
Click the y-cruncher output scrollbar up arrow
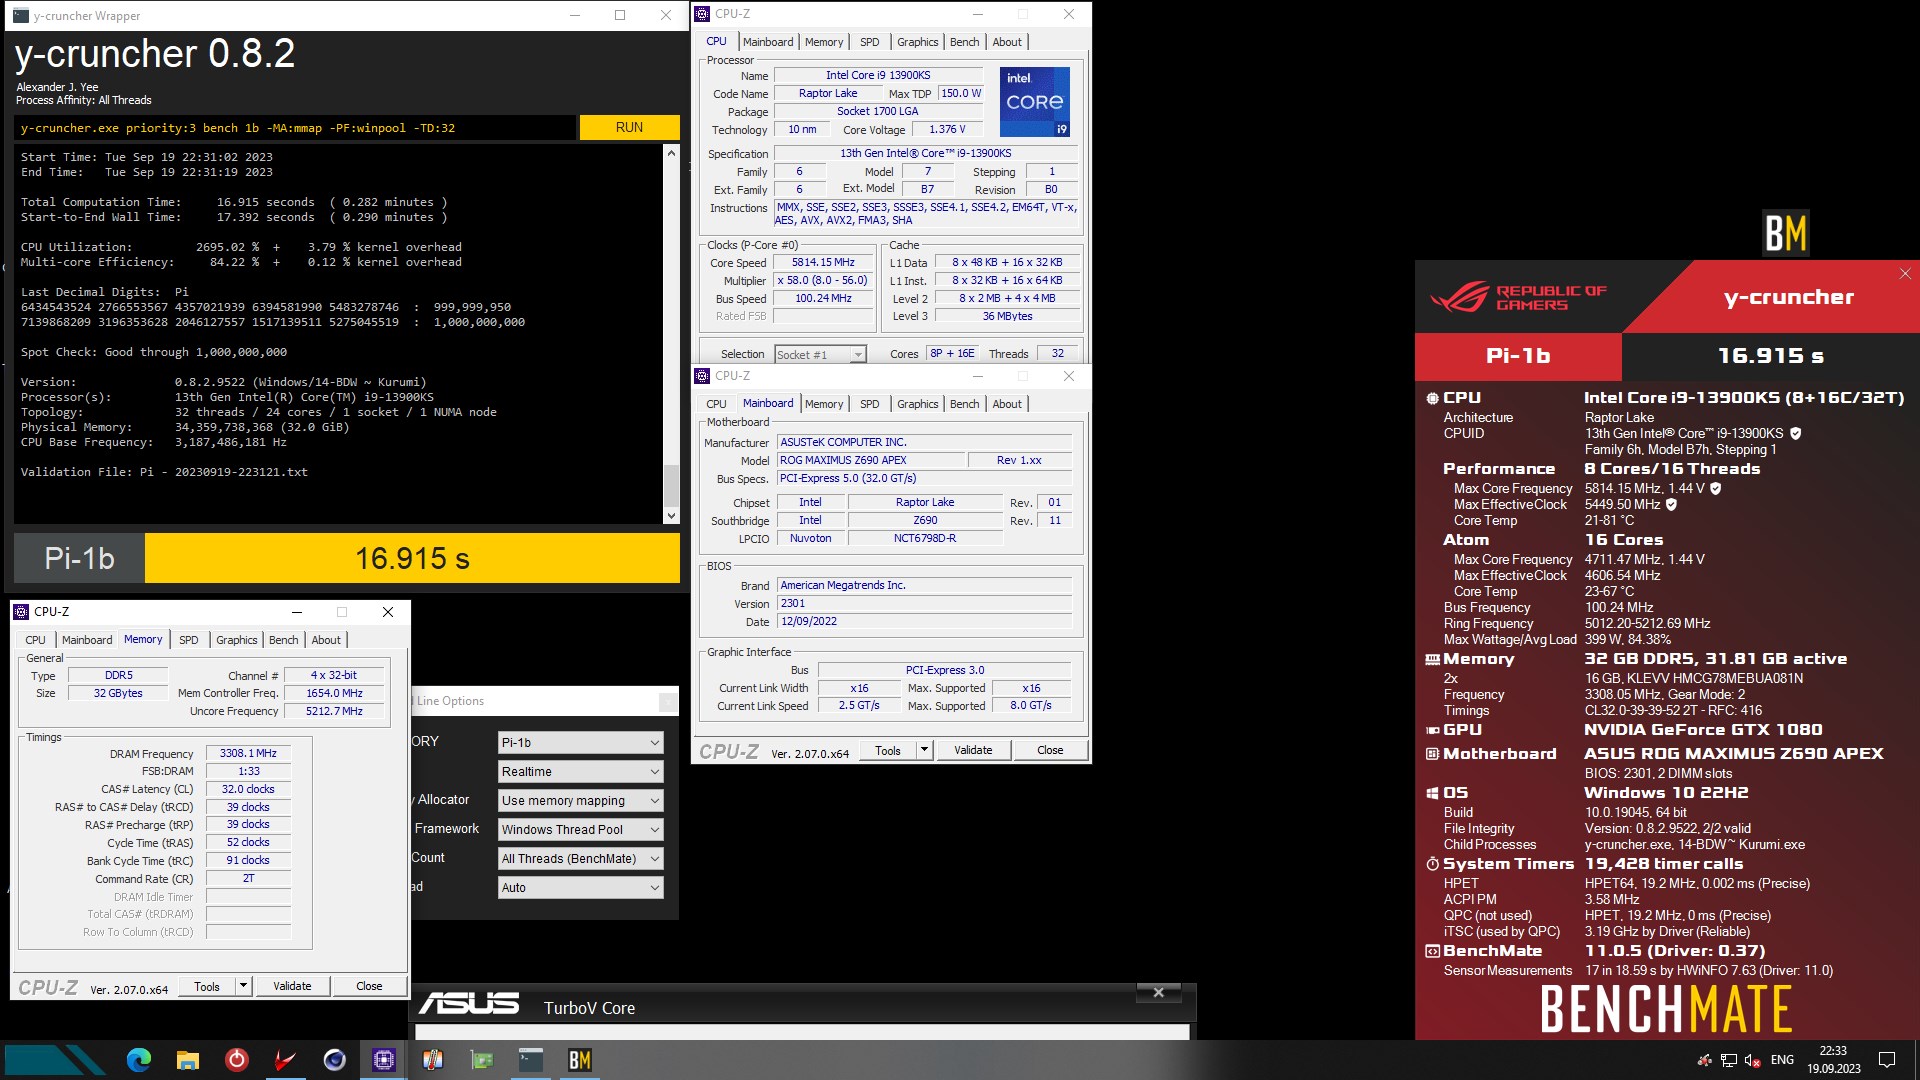click(x=671, y=153)
